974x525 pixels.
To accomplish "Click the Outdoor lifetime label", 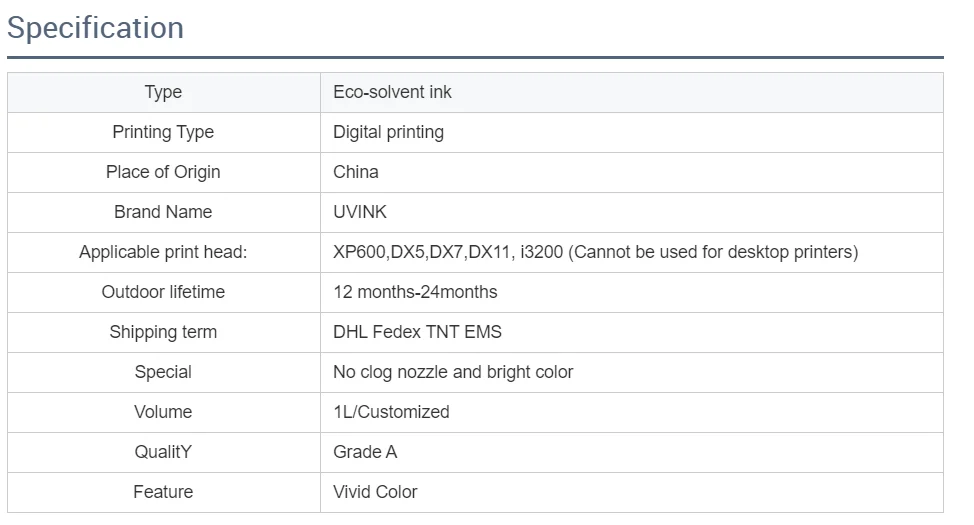I will pyautogui.click(x=163, y=292).
